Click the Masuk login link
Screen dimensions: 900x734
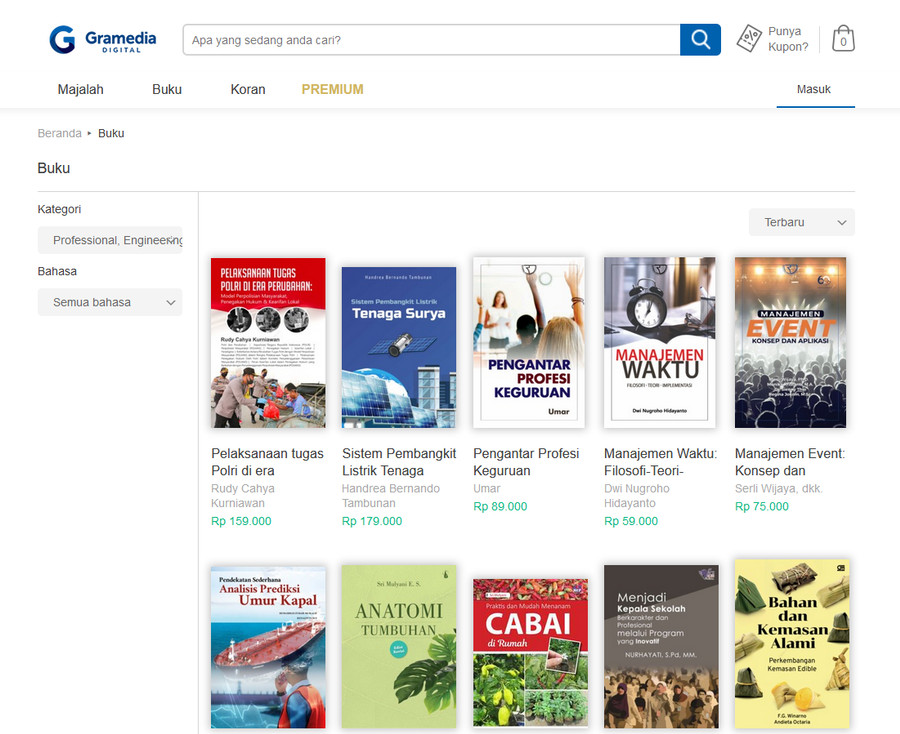[x=814, y=89]
